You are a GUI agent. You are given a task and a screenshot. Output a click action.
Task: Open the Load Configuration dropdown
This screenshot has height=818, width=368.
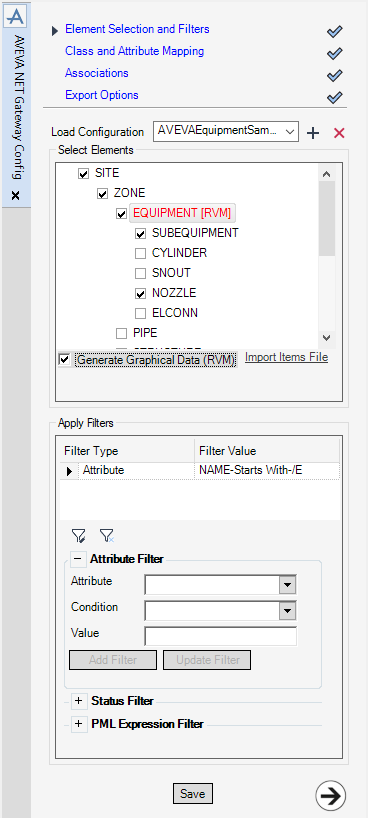(290, 132)
